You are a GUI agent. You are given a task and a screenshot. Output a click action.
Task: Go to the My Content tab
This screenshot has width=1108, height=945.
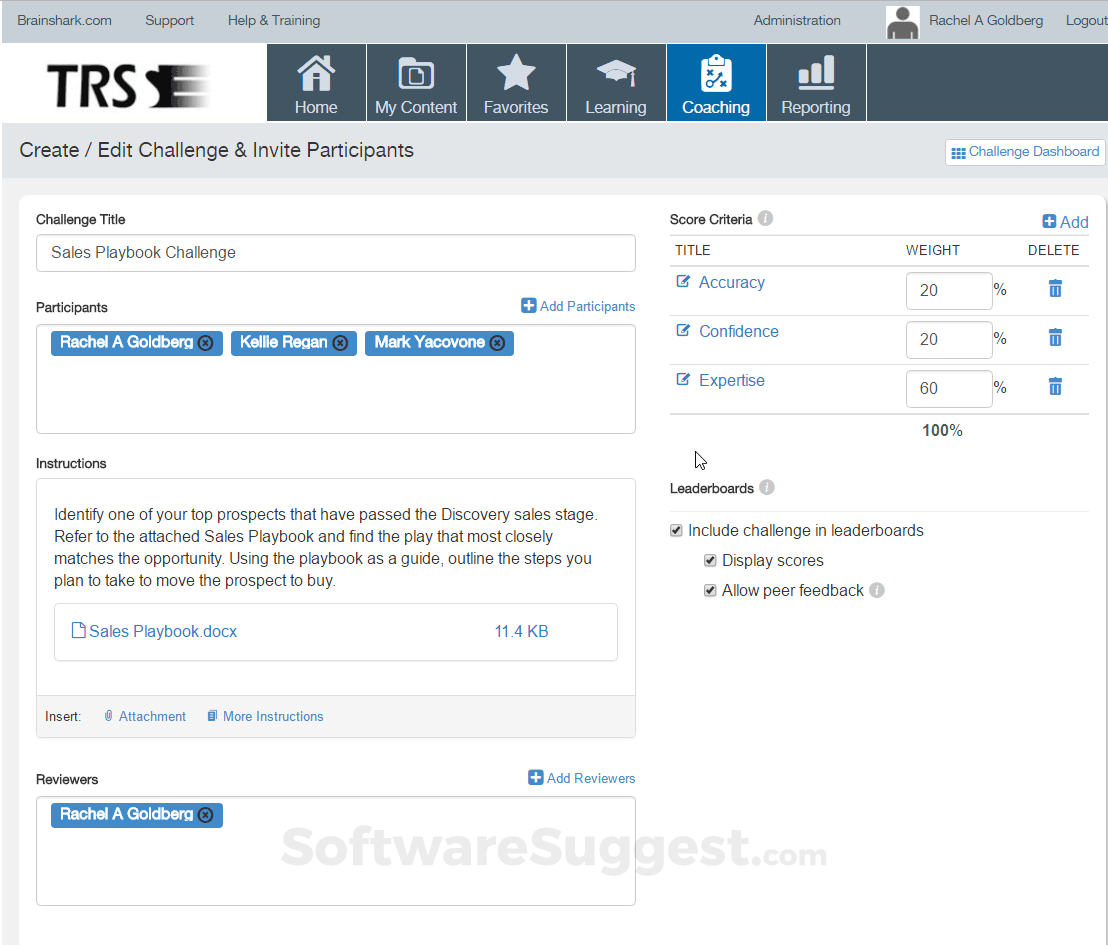tap(416, 83)
